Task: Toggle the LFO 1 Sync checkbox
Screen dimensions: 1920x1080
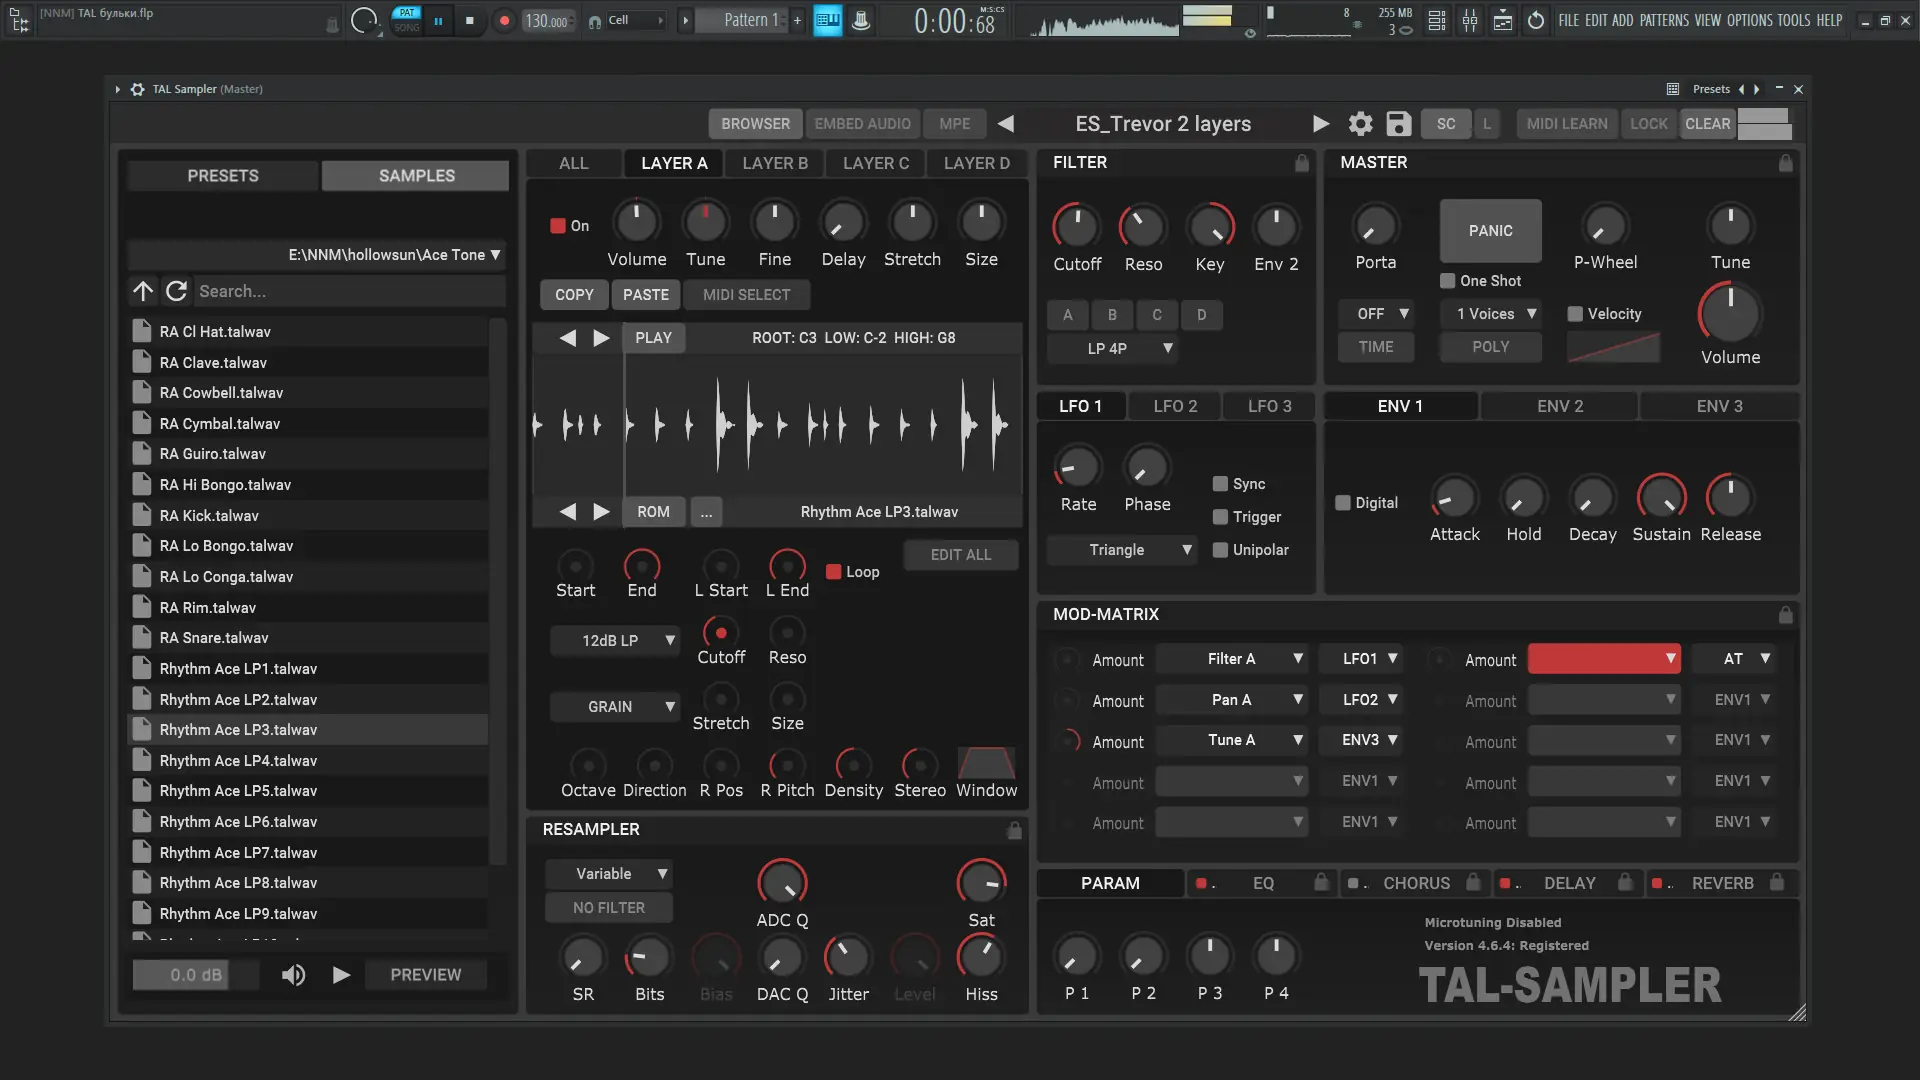Action: coord(1220,484)
